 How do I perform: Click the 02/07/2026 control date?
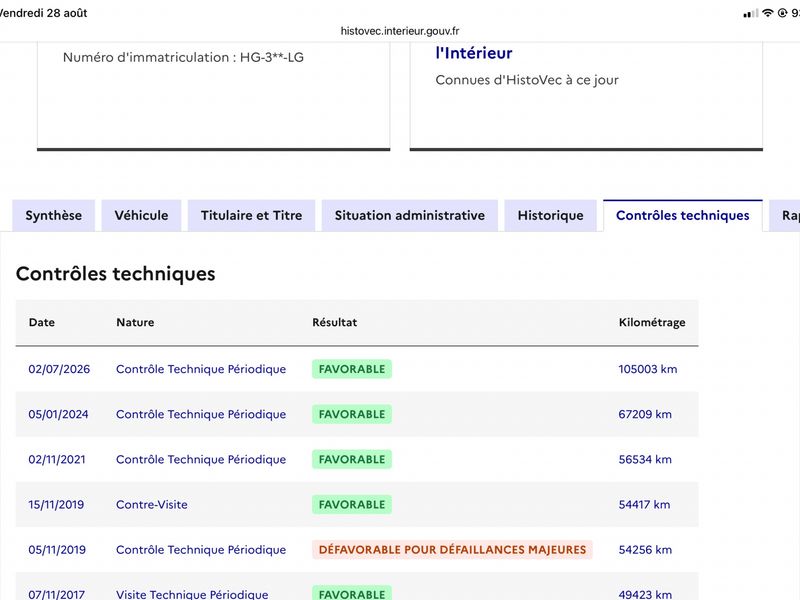(x=59, y=369)
